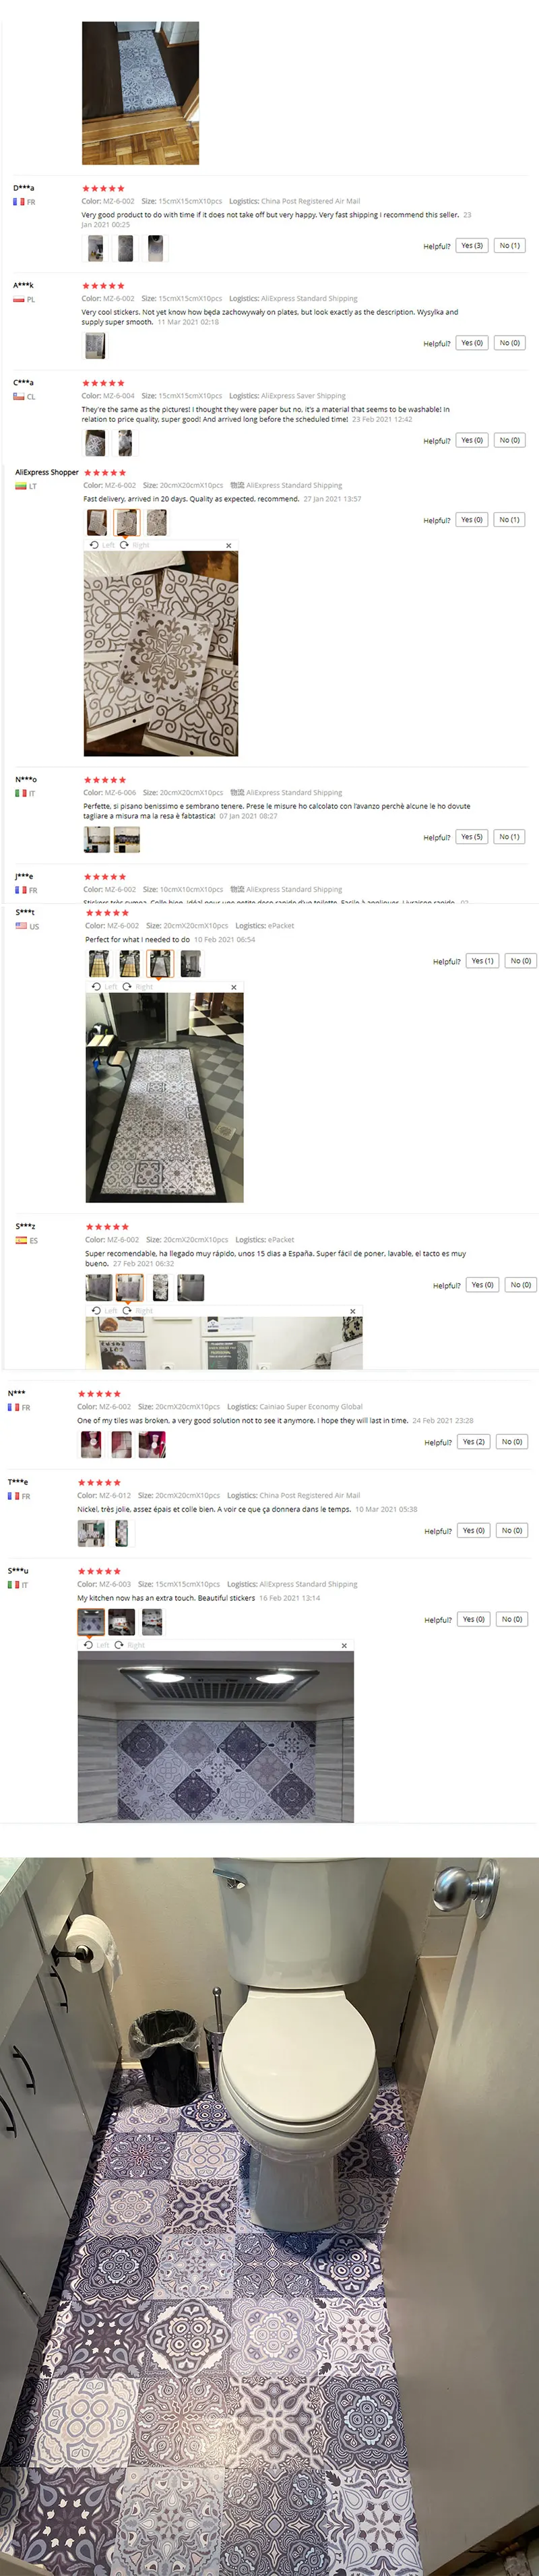Screen dimensions: 539x2576
Task: Click Yes (2) on N***'s broken tile review
Action: pos(474,1441)
